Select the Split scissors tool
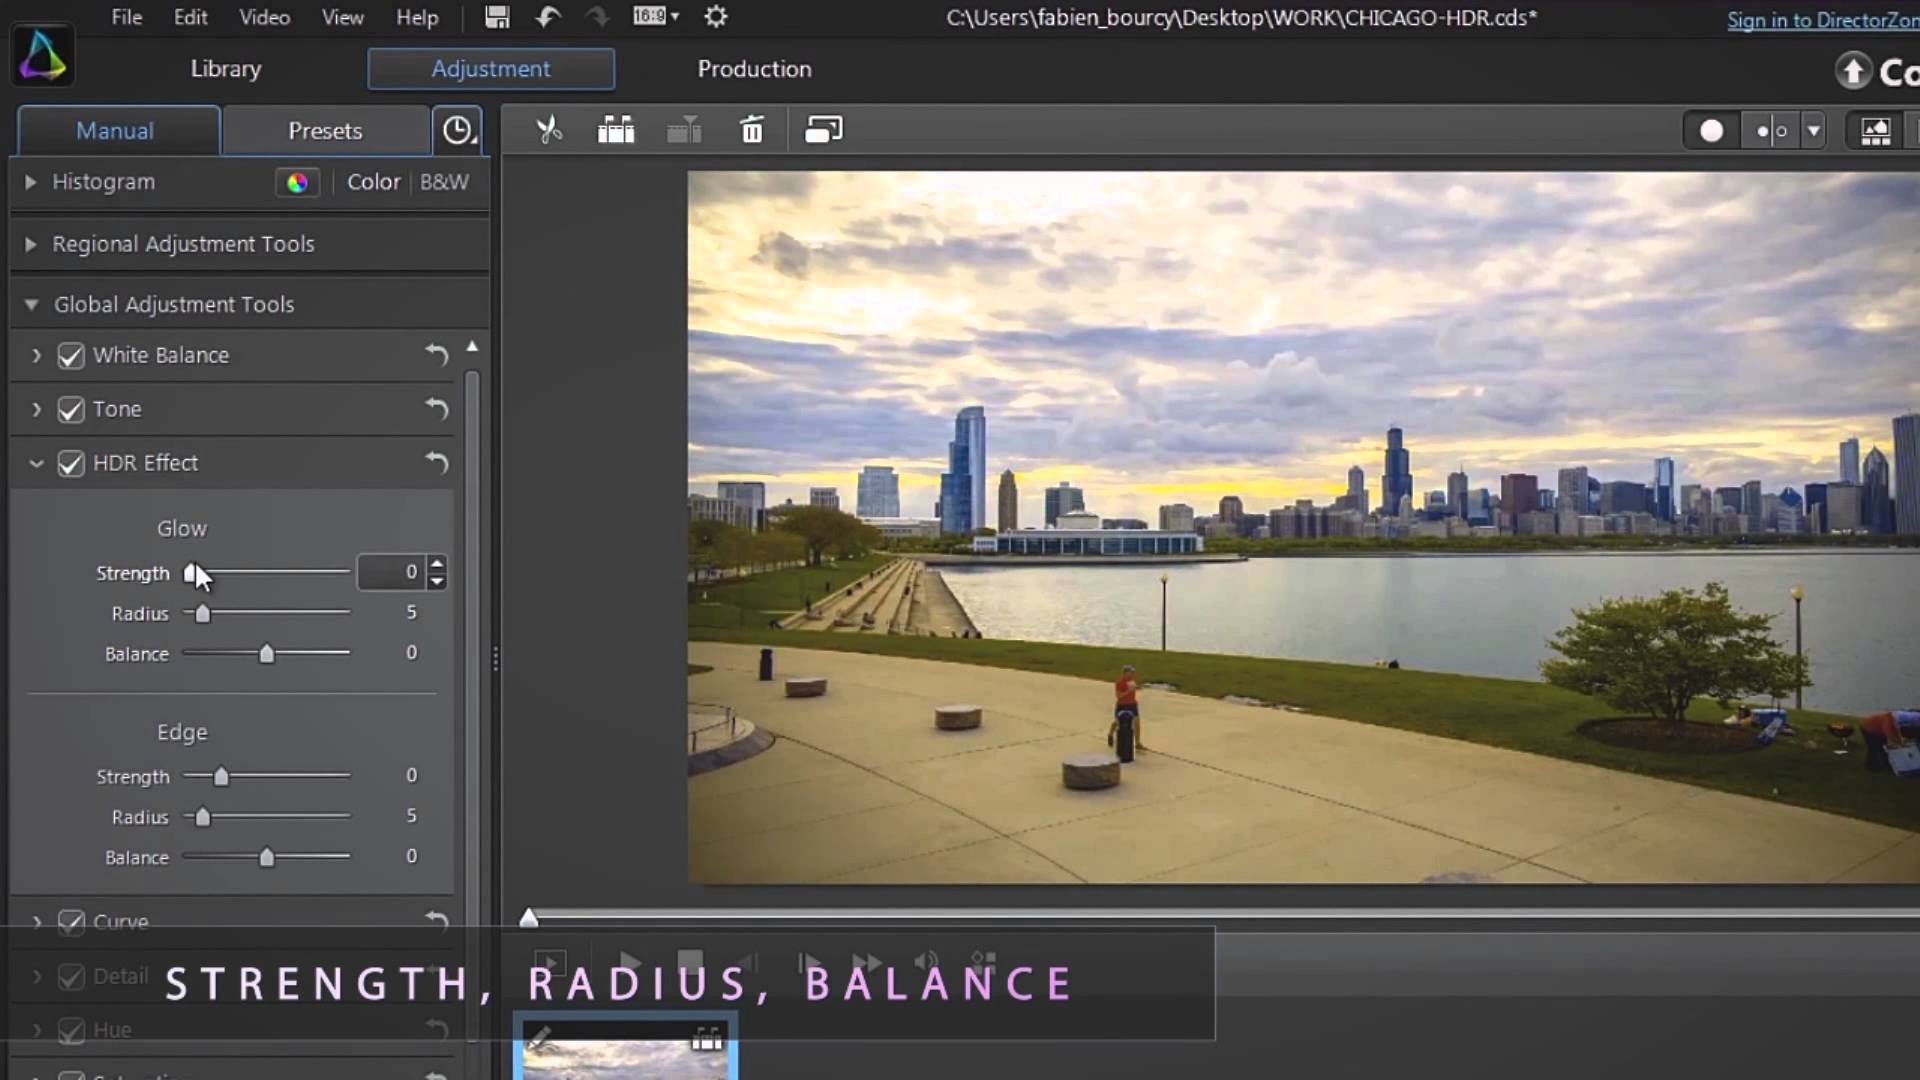 pyautogui.click(x=549, y=130)
